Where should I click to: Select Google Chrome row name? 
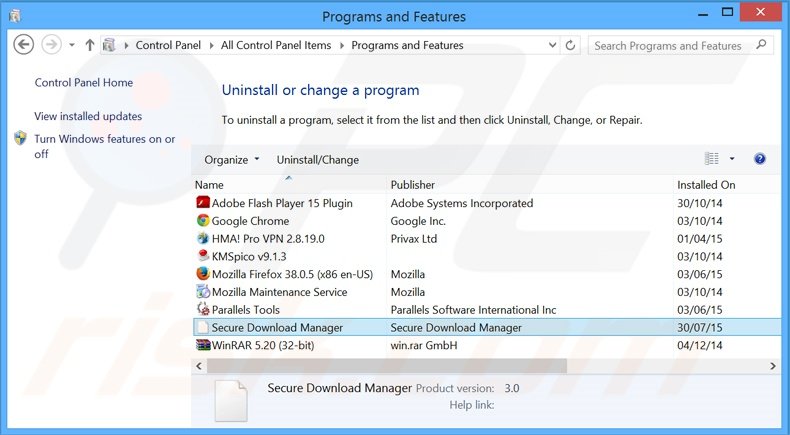point(250,221)
